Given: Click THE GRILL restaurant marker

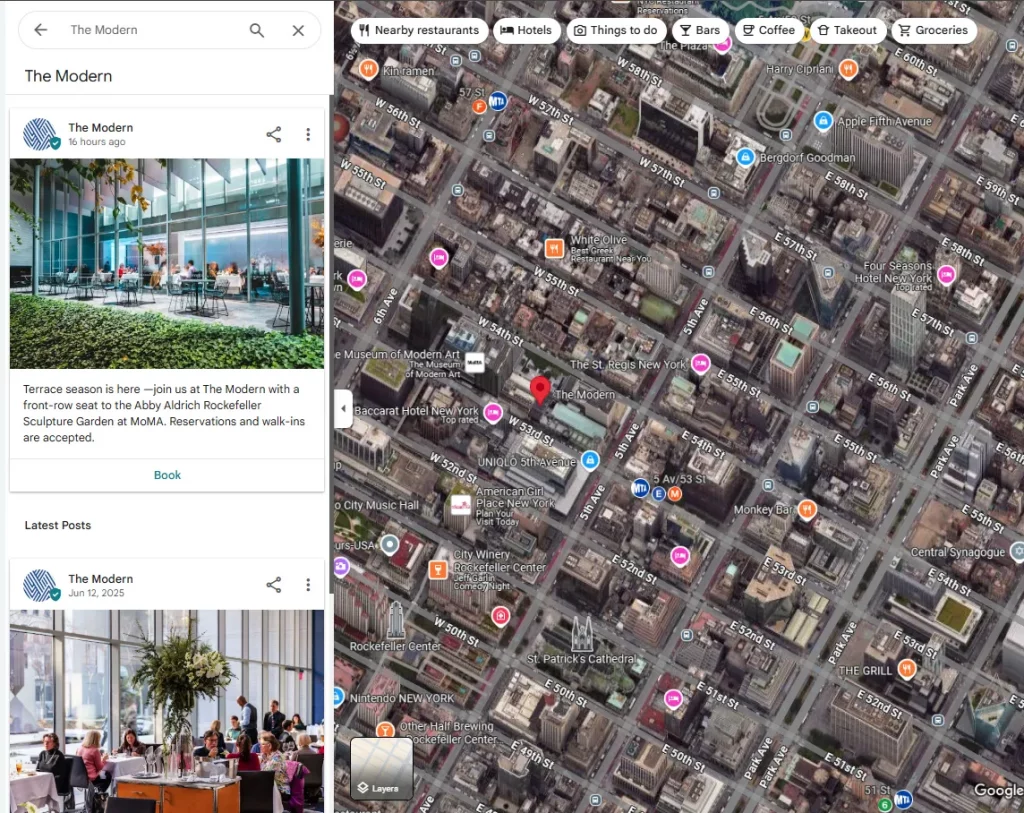Looking at the screenshot, I should pos(906,669).
